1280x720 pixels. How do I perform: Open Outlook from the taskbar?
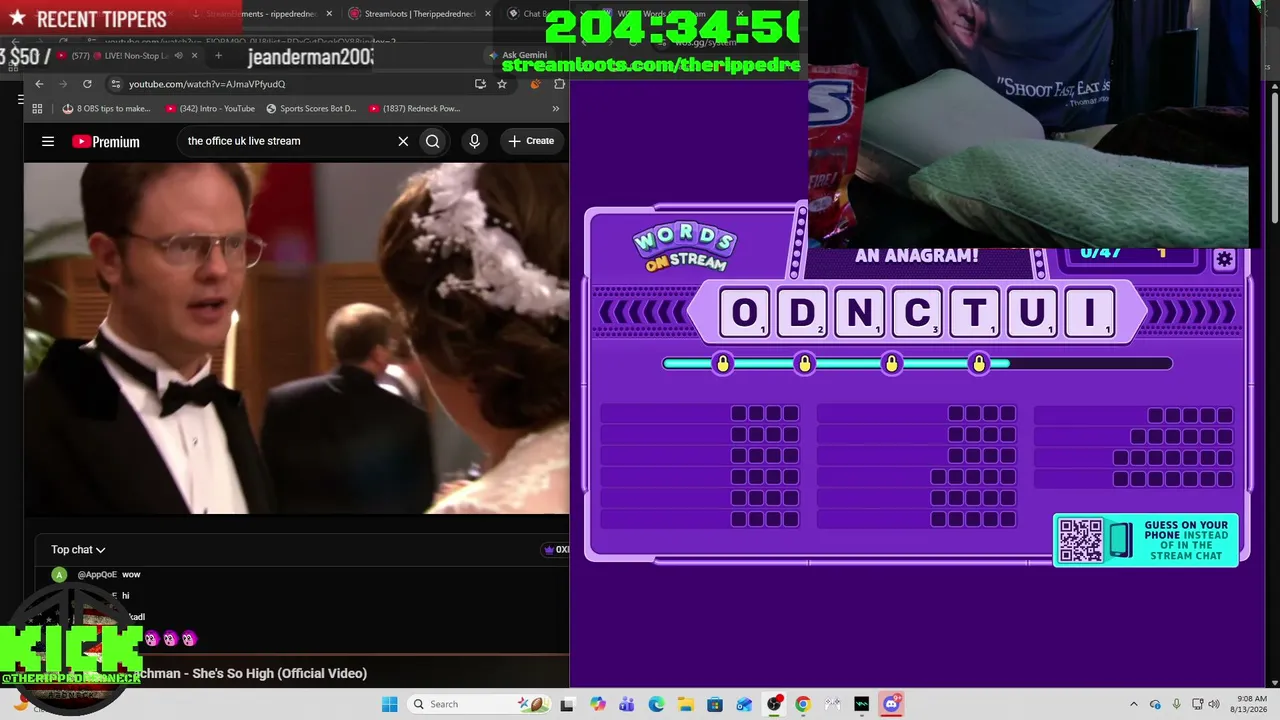(x=744, y=704)
